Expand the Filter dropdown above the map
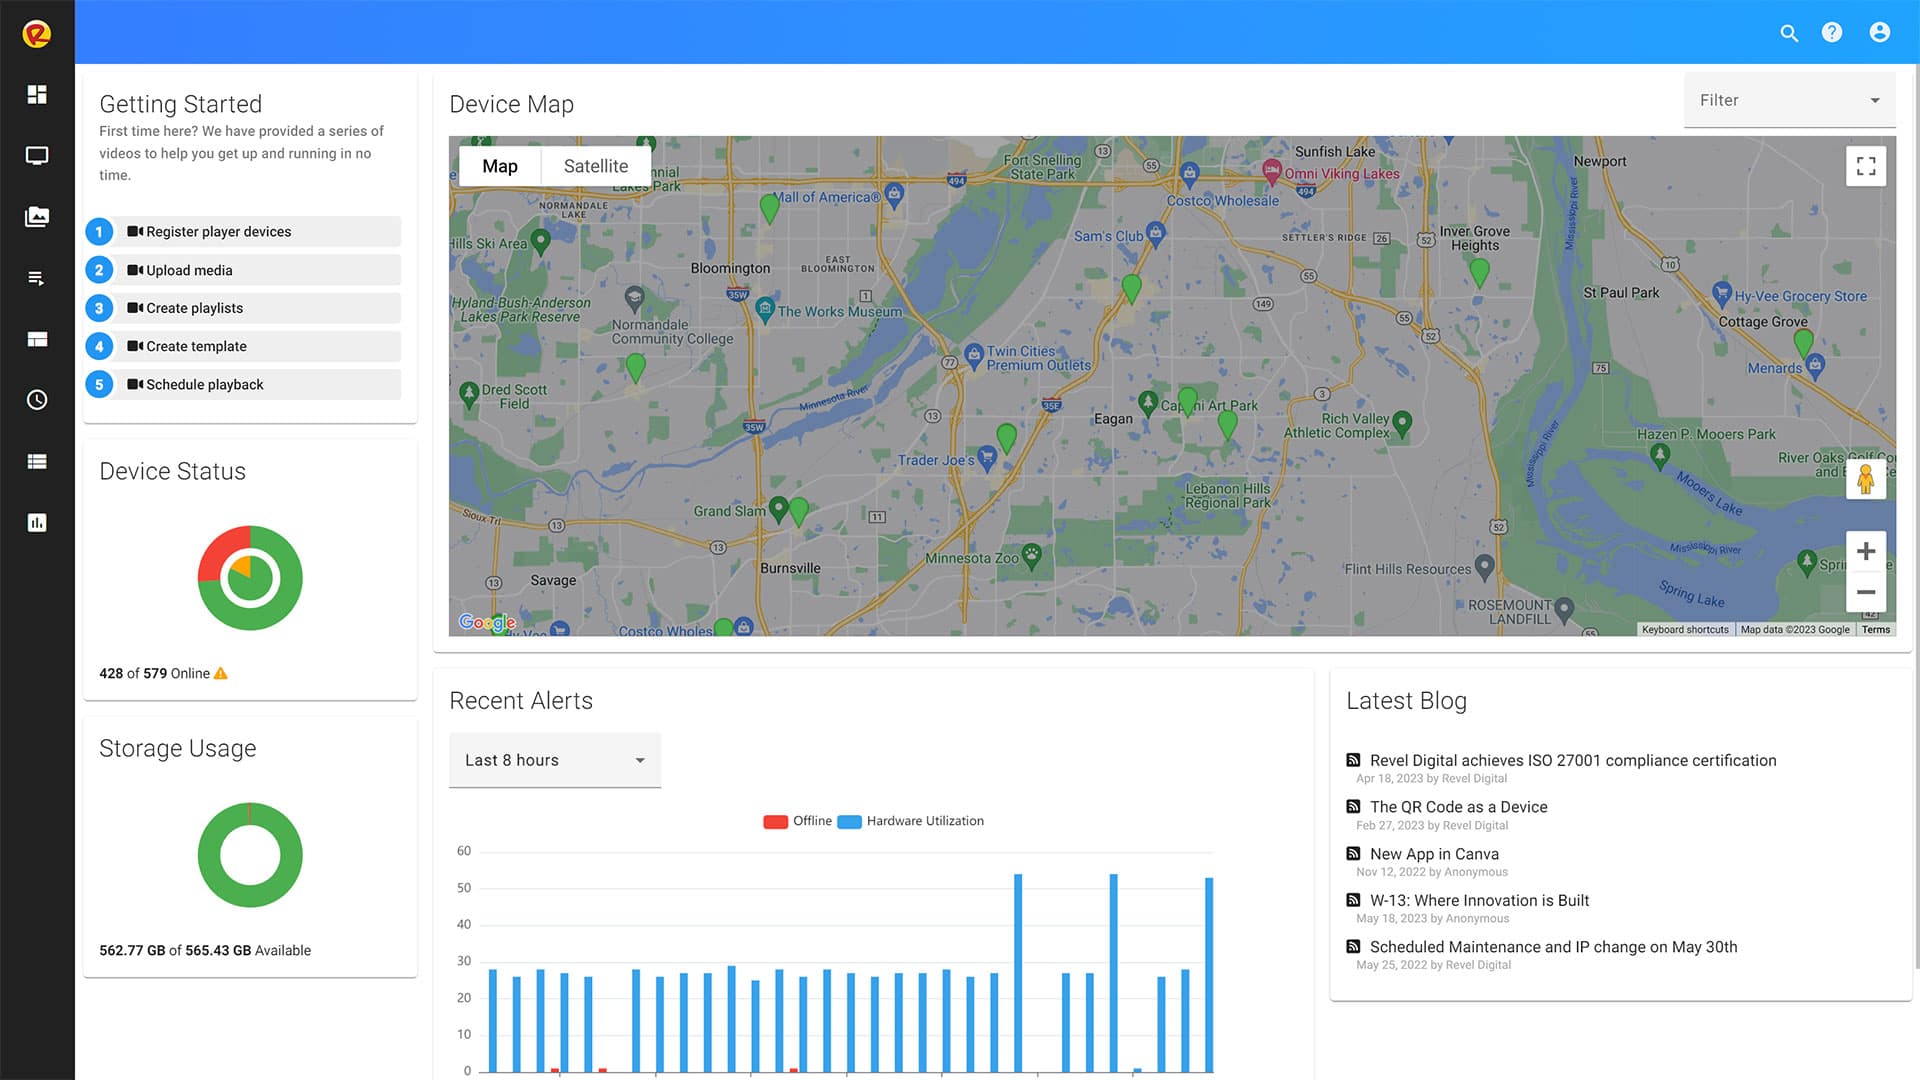This screenshot has height=1080, width=1920. [x=1789, y=100]
